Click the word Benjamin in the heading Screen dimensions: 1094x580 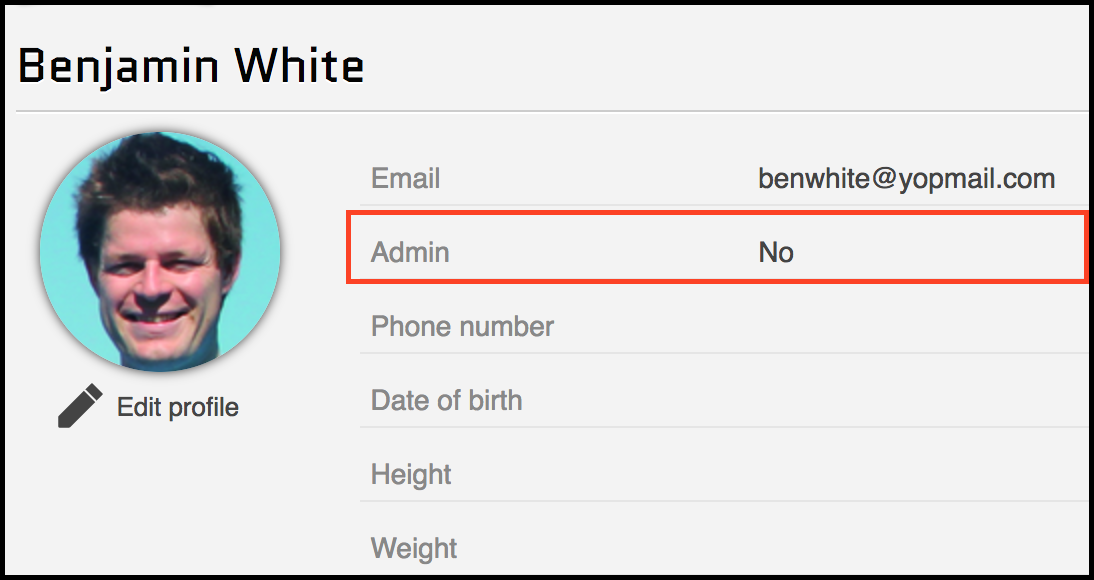[119, 66]
